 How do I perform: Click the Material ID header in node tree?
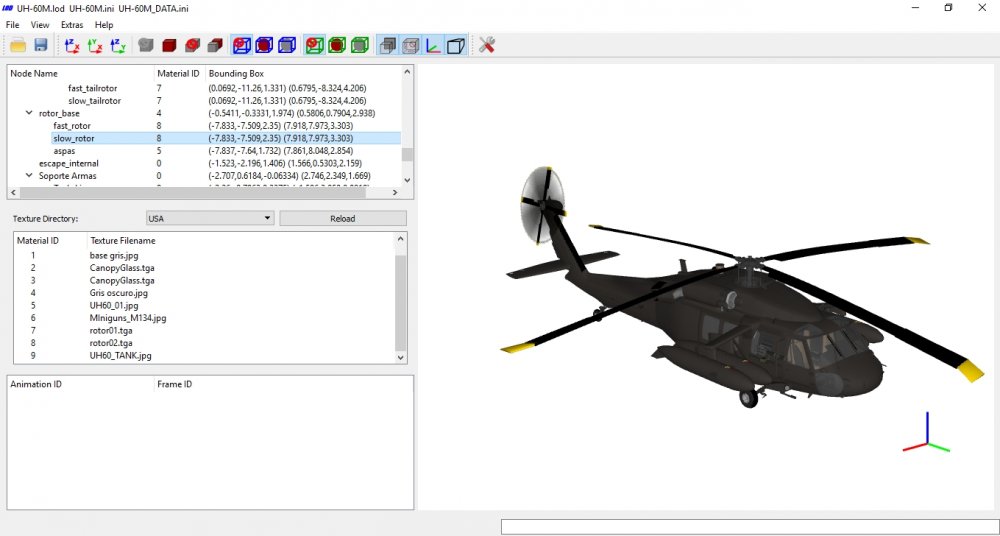tap(180, 73)
